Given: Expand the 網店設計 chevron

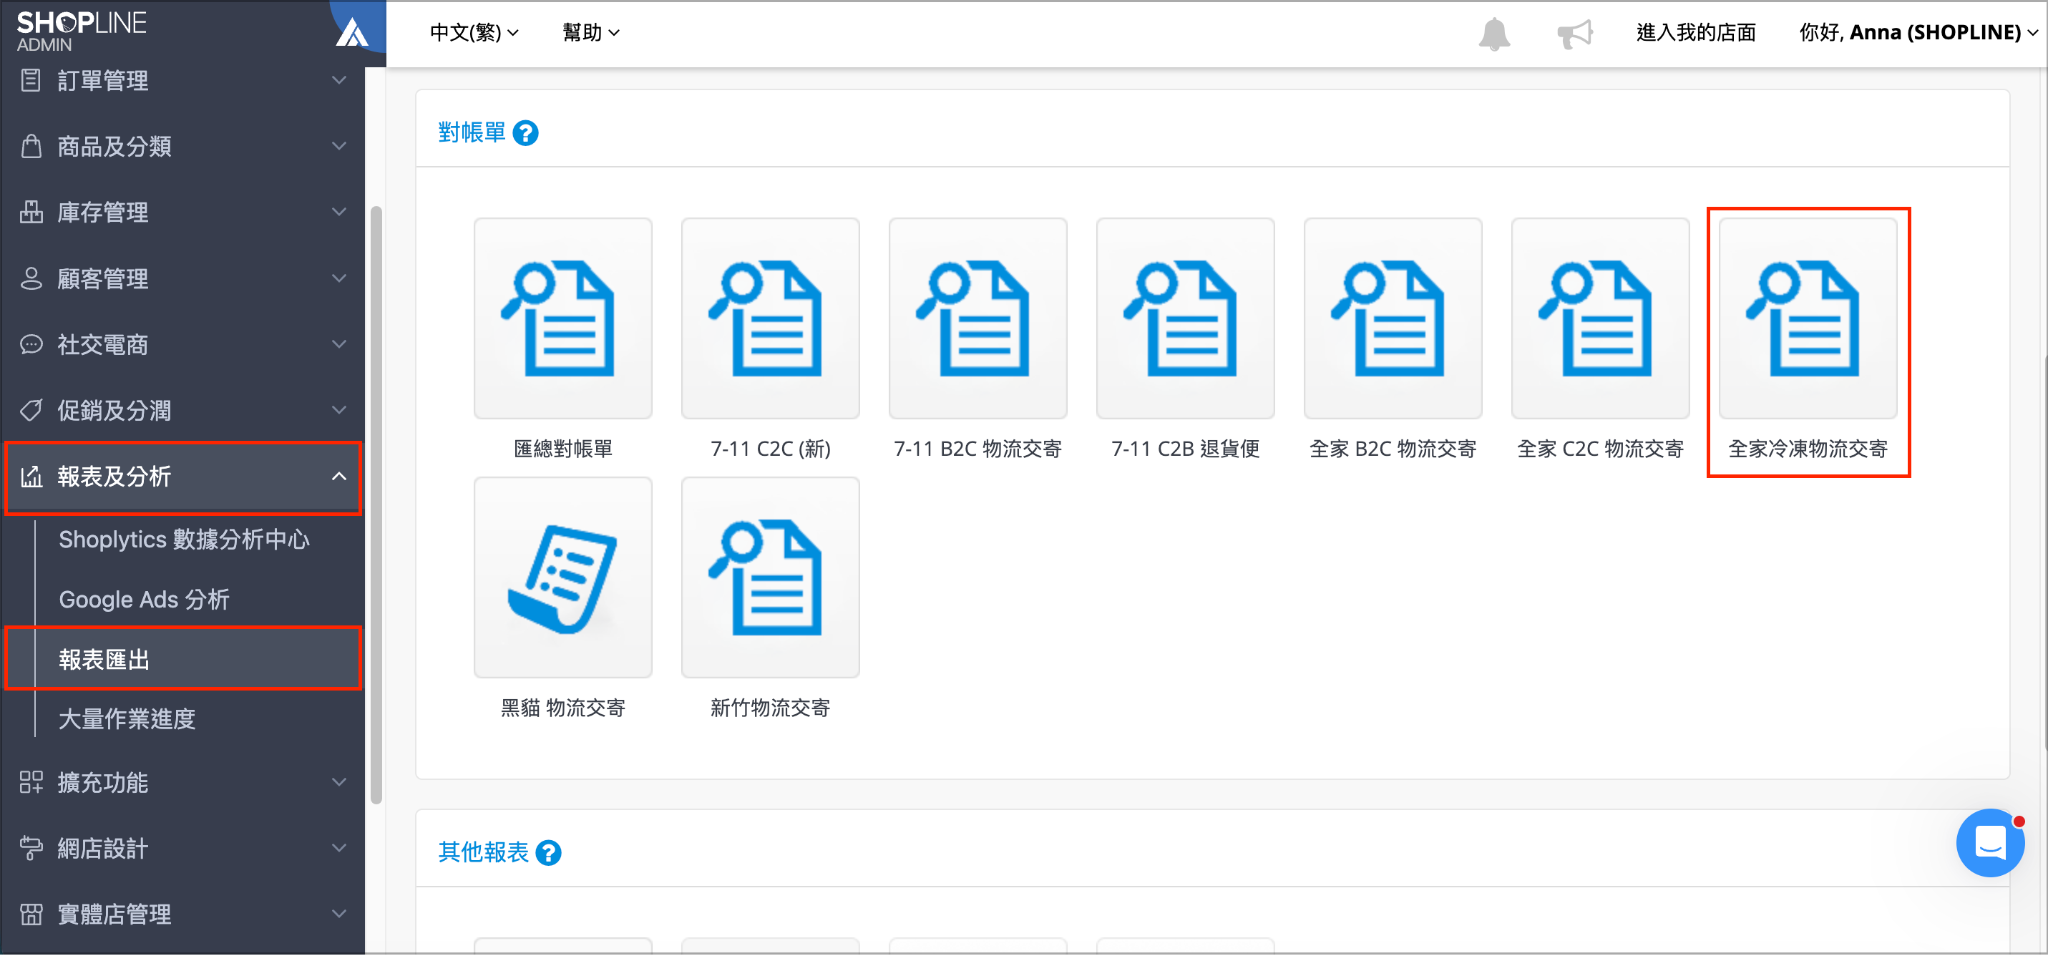Looking at the screenshot, I should tap(339, 848).
